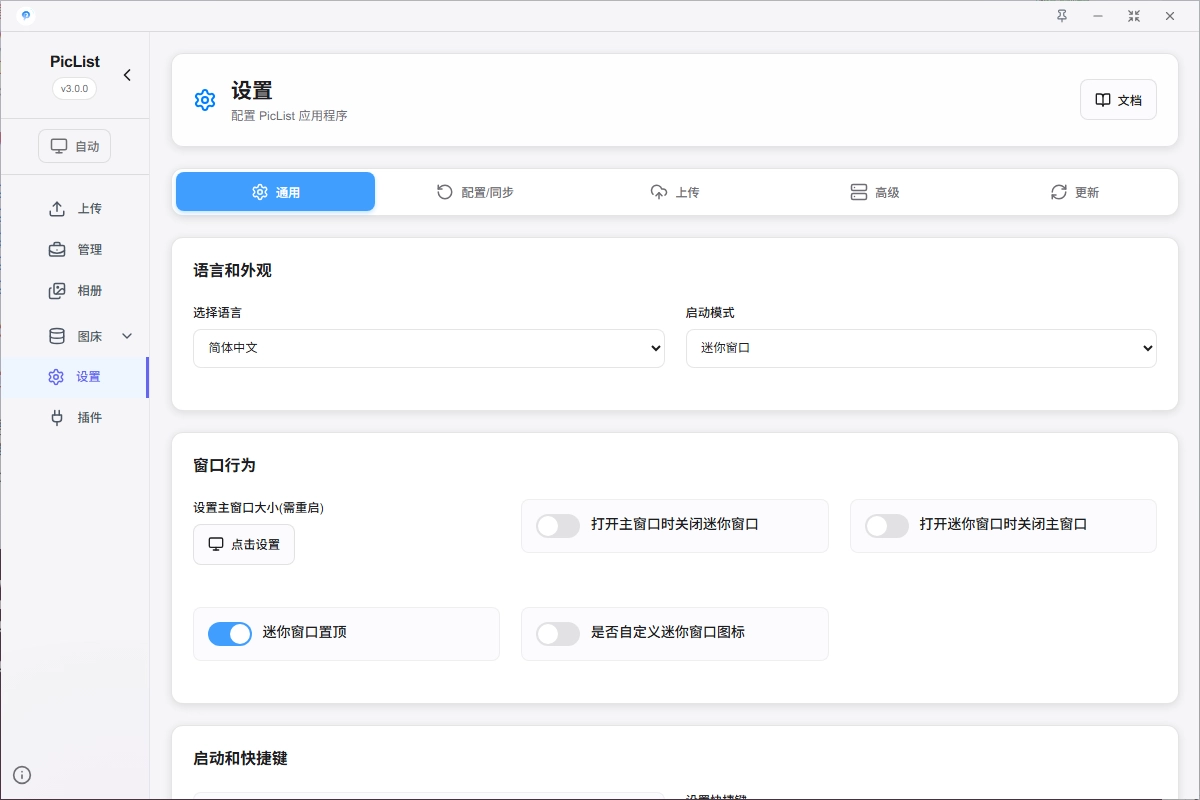This screenshot has width=1200, height=800.
Task: Toggle 打开迷你窗口时关闭主窗口
Action: 887,526
